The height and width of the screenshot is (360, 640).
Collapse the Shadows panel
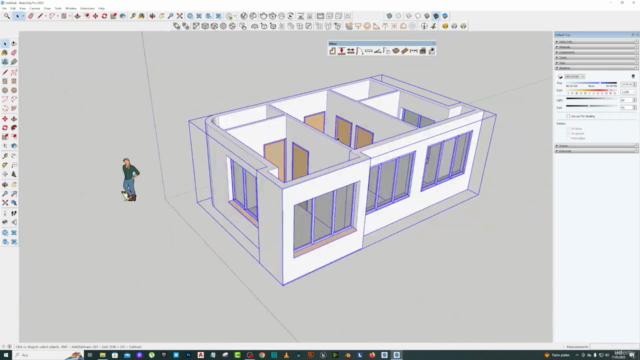[x=596, y=68]
